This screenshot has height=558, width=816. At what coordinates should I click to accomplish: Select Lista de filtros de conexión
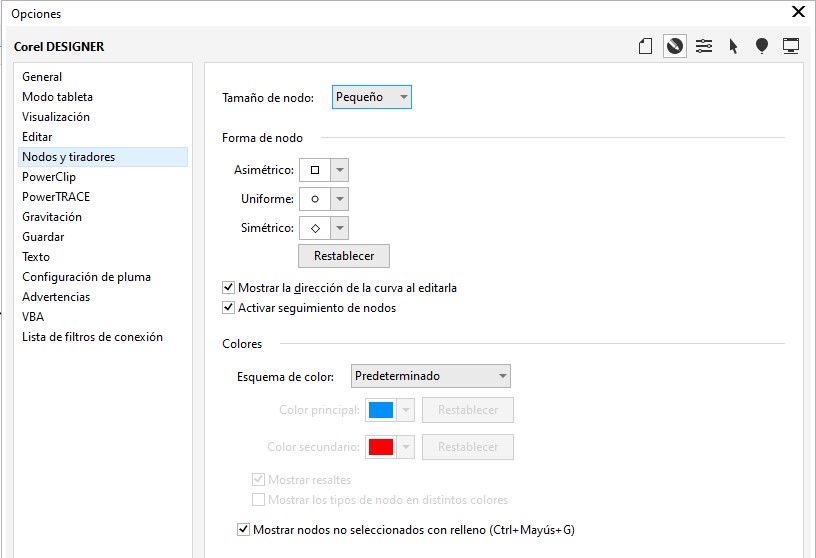point(103,337)
